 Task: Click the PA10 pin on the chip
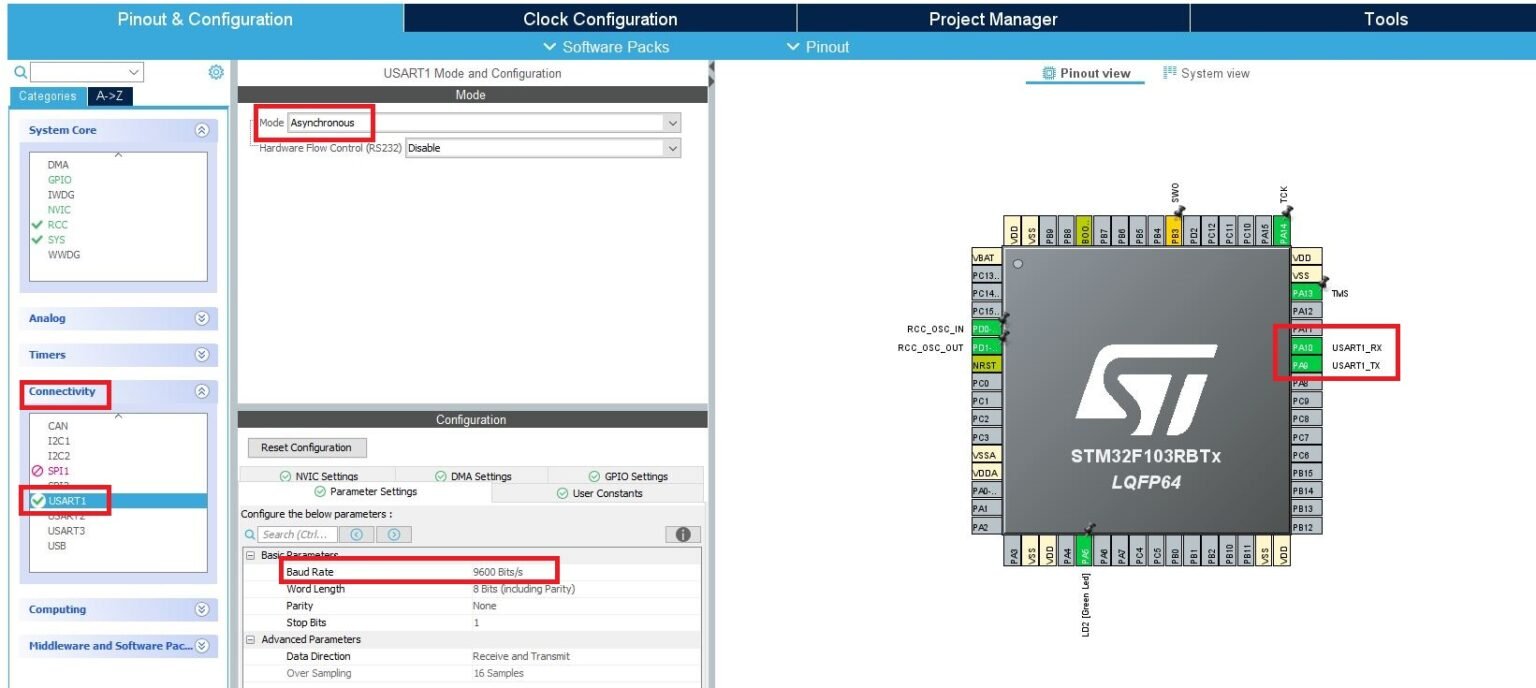pyautogui.click(x=1302, y=347)
